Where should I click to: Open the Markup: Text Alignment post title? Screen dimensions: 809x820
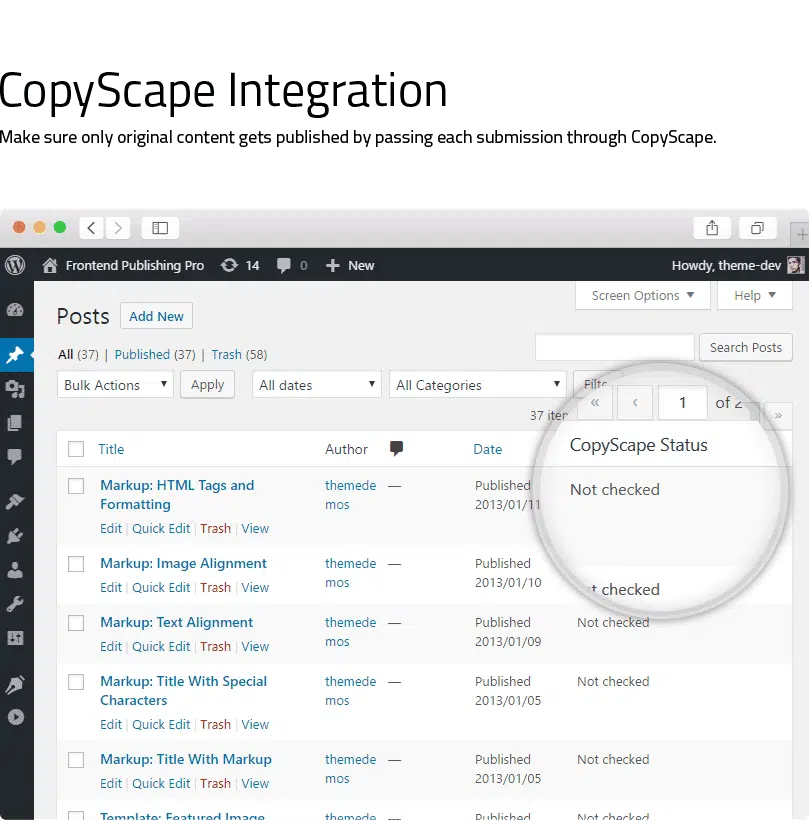click(176, 622)
